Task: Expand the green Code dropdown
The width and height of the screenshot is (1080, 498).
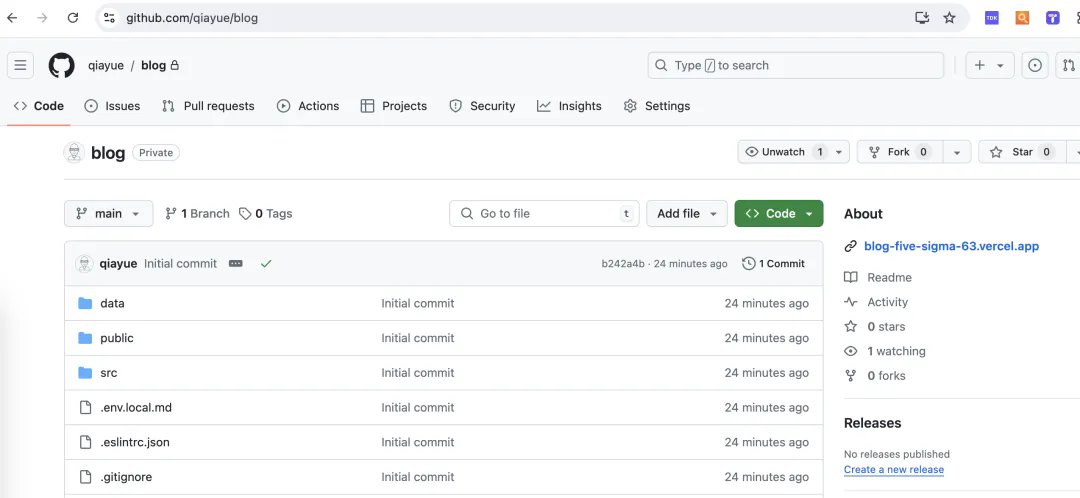Action: click(x=779, y=214)
